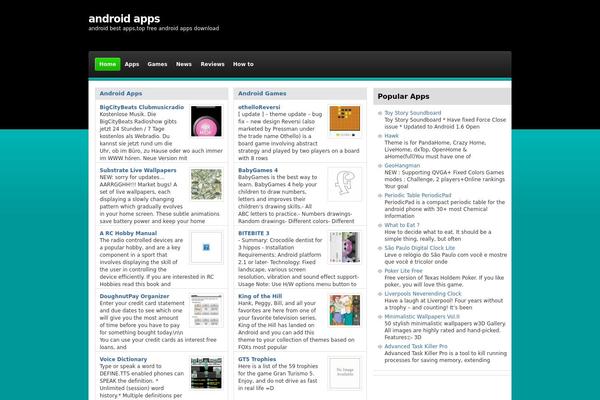The height and width of the screenshot is (400, 600).
Task: Click tagline 'android best apps,top free android apps download'
Action: [x=154, y=28]
